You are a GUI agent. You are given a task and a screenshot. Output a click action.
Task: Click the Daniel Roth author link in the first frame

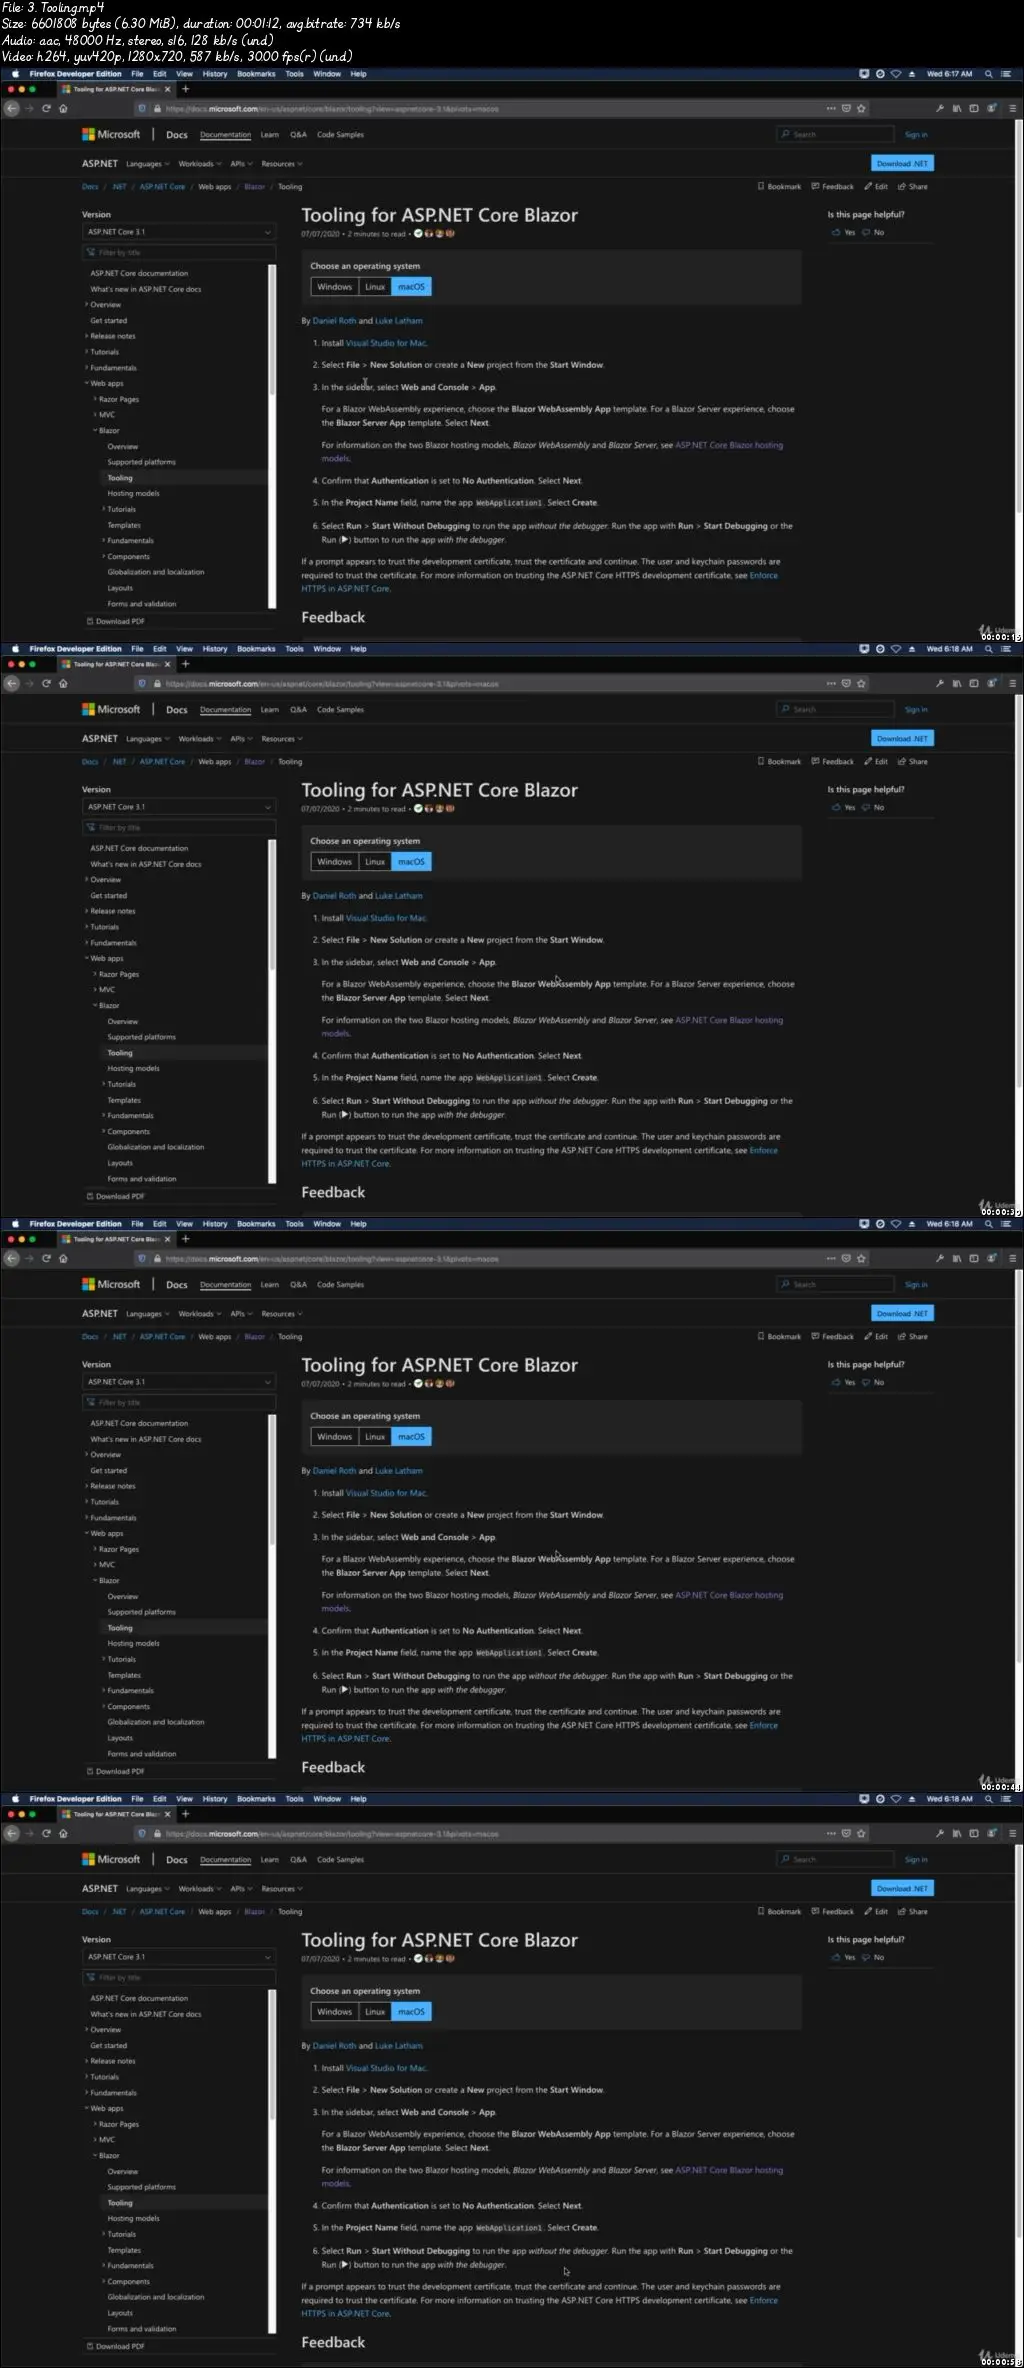(x=334, y=321)
